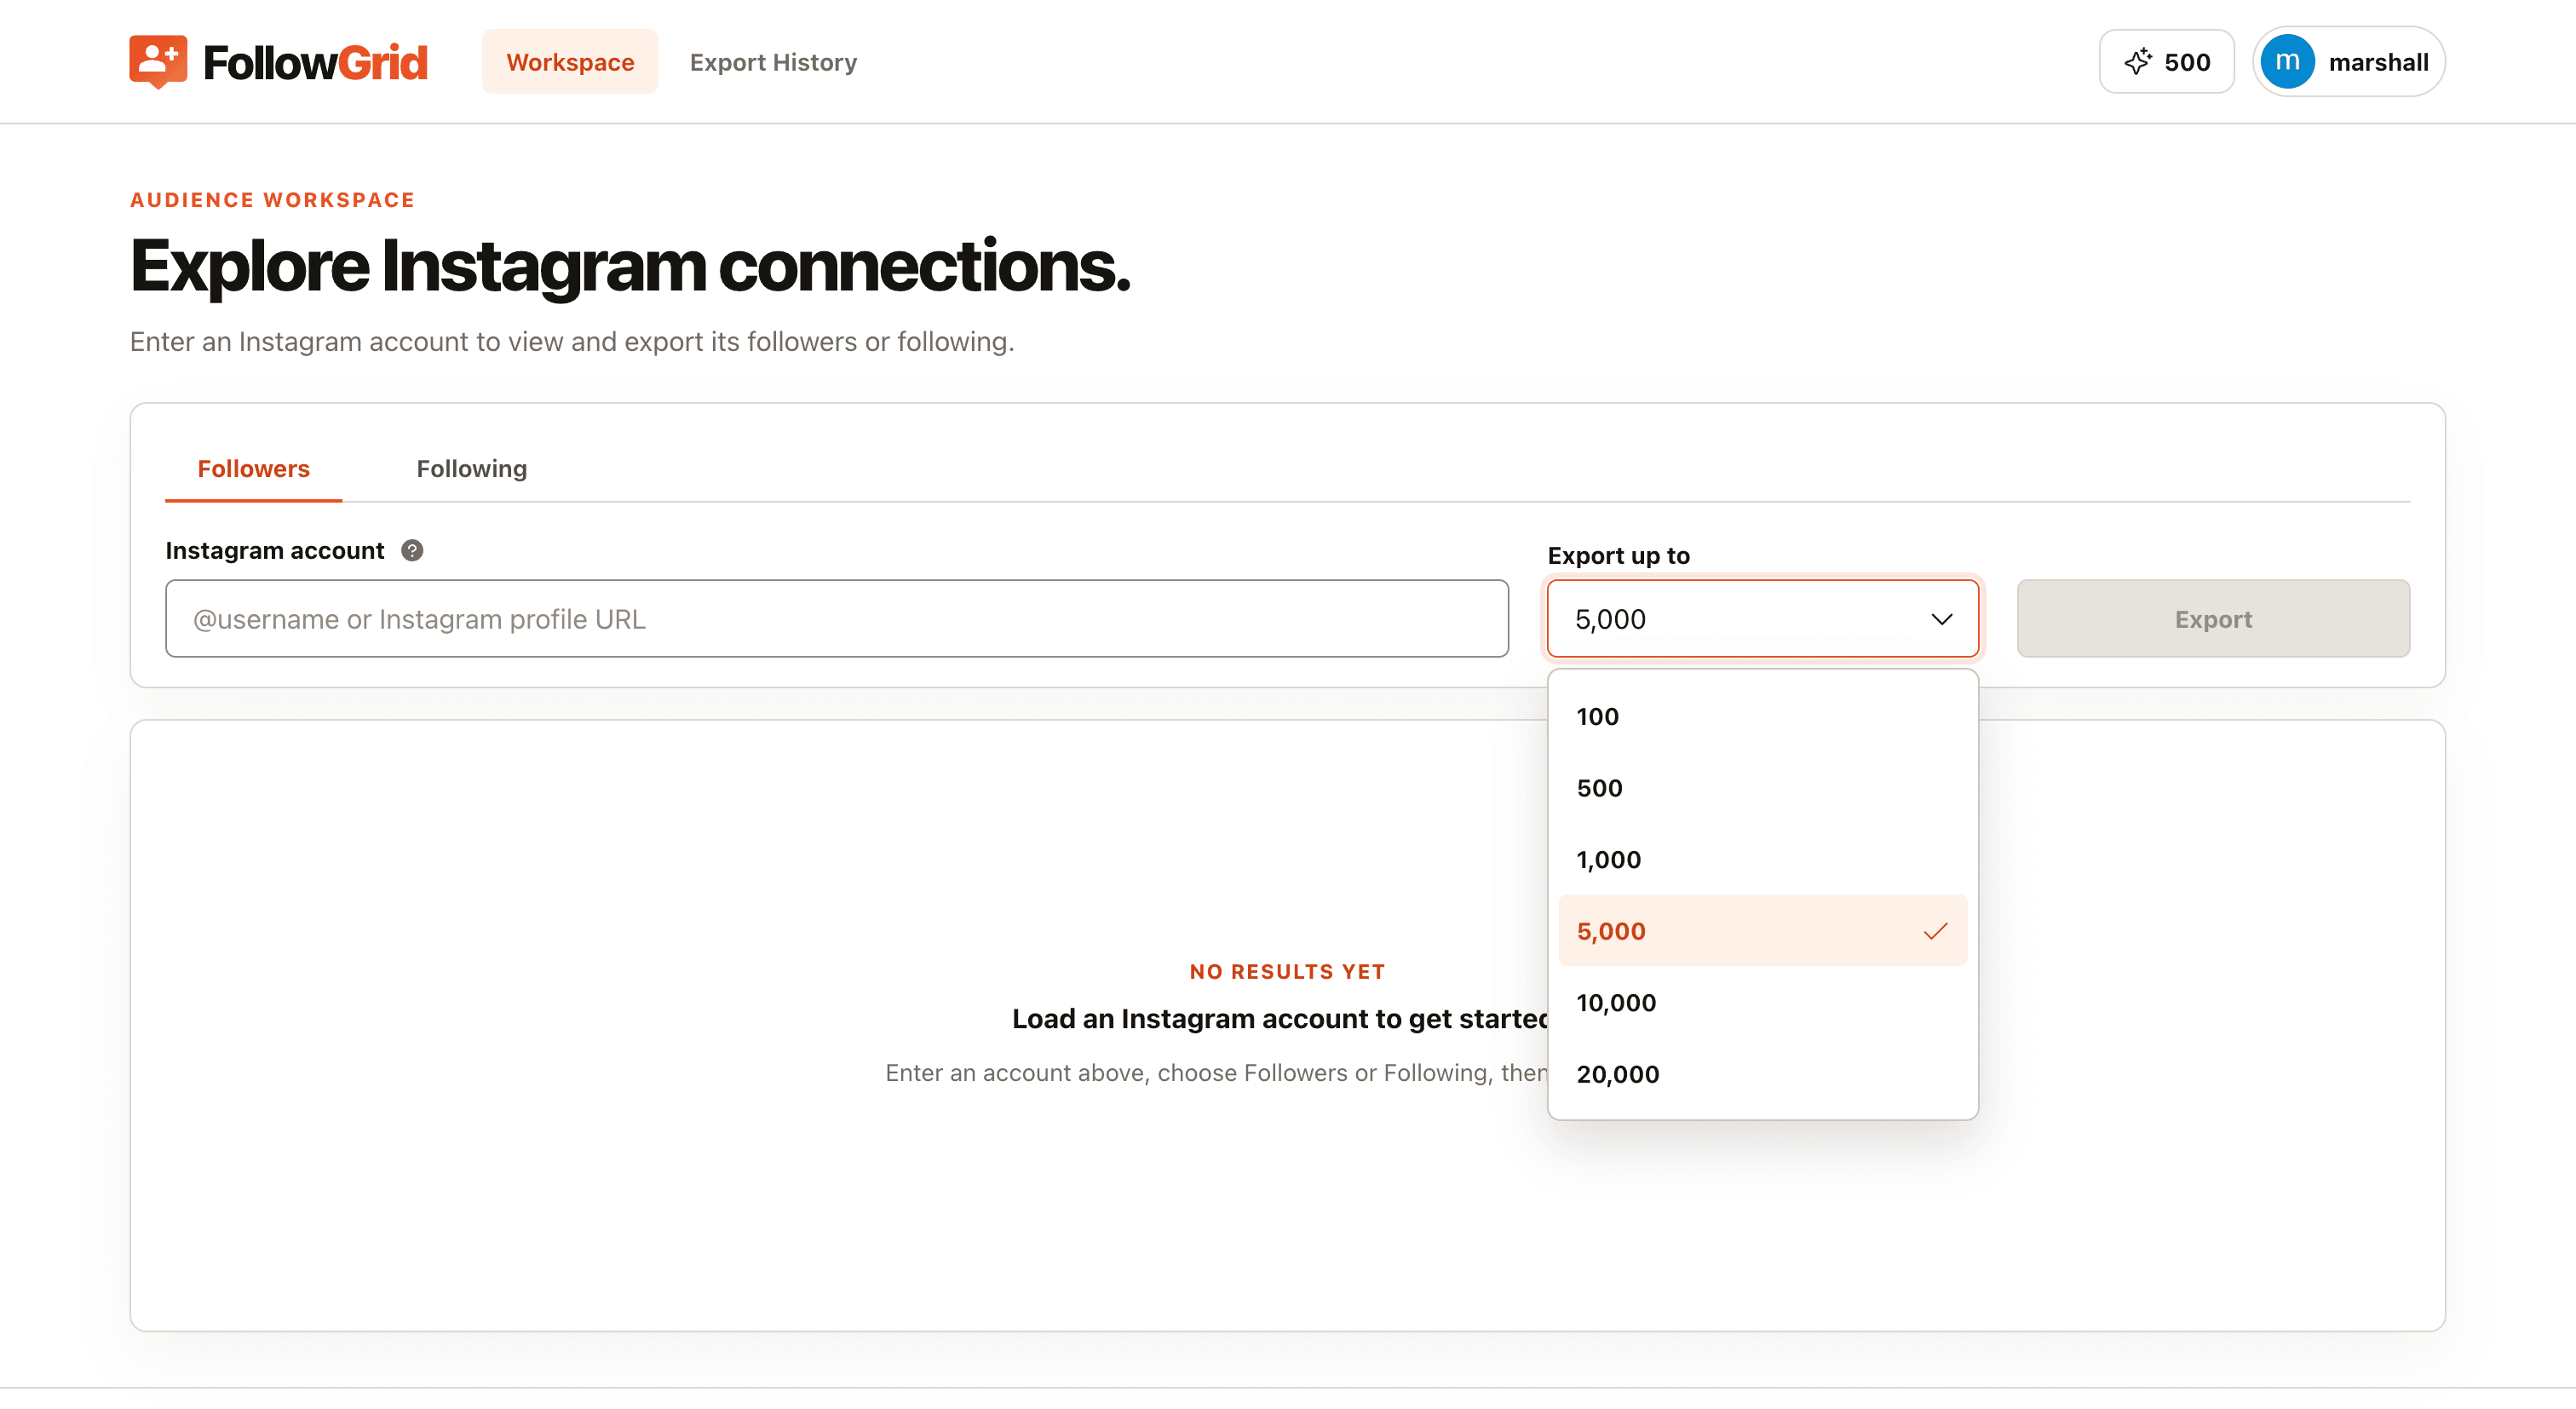Switch to the Followers tab
2576x1409 pixels.
253,469
